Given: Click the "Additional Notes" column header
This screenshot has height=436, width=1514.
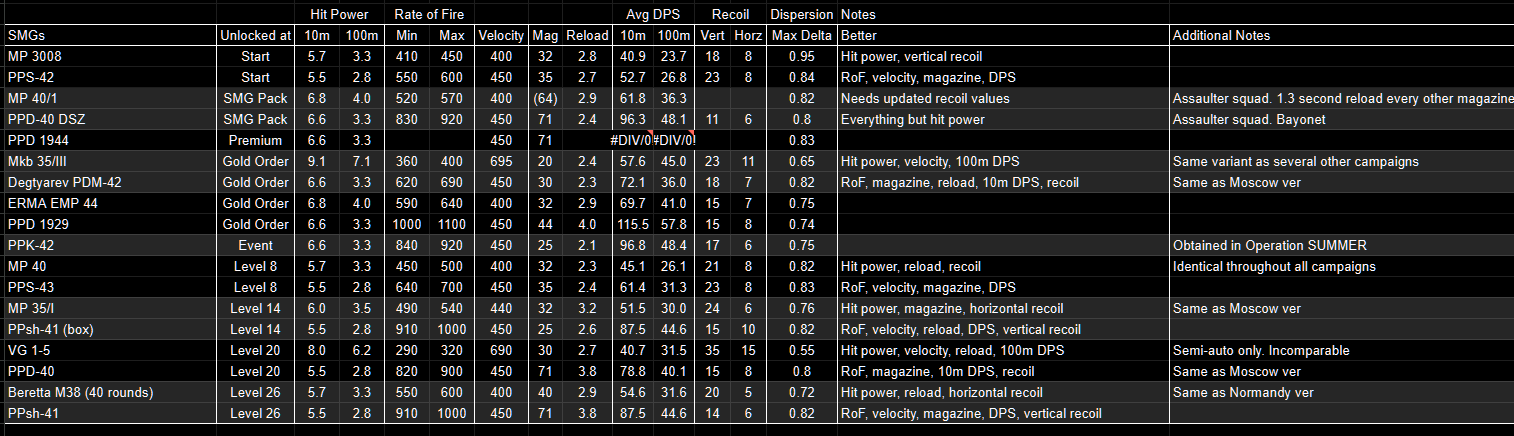Looking at the screenshot, I should (1221, 36).
